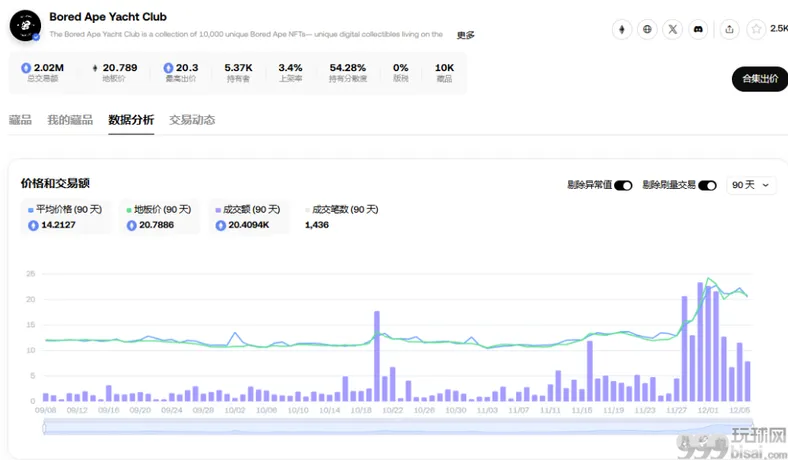Click the 0% 版税 stat

[x=401, y=72]
